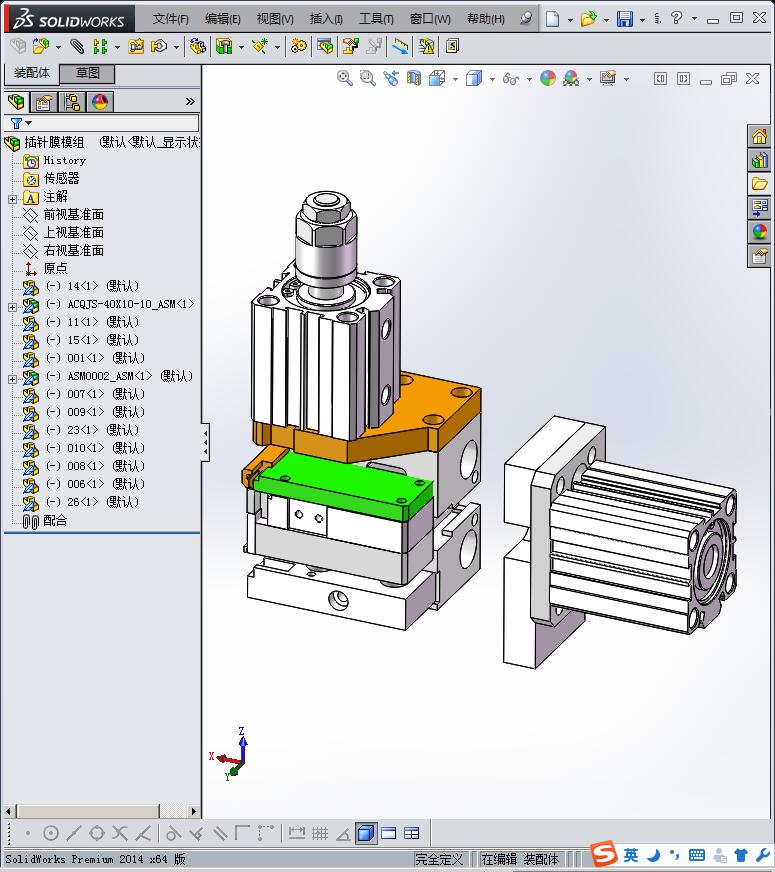Open Design Library icon in task pane
Image resolution: width=775 pixels, height=872 pixels.
tap(759, 160)
